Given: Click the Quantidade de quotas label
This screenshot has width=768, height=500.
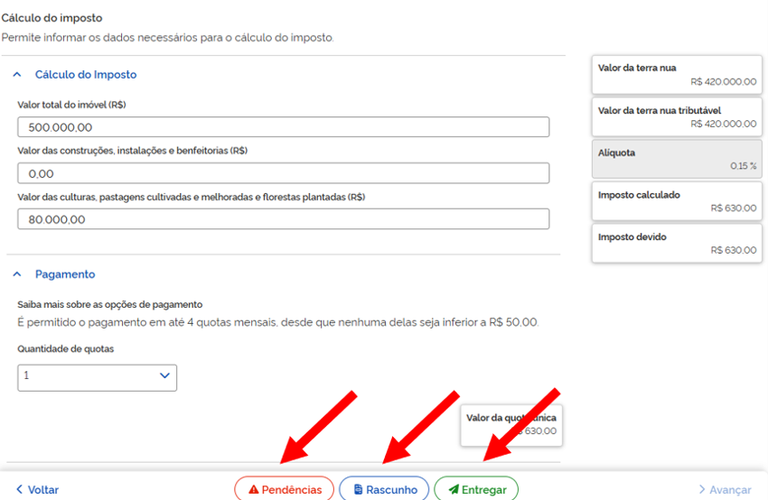Looking at the screenshot, I should [66, 349].
